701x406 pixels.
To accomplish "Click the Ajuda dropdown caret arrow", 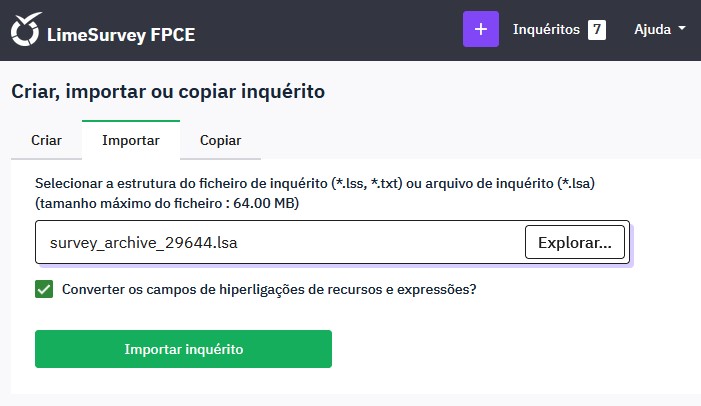I will point(682,29).
